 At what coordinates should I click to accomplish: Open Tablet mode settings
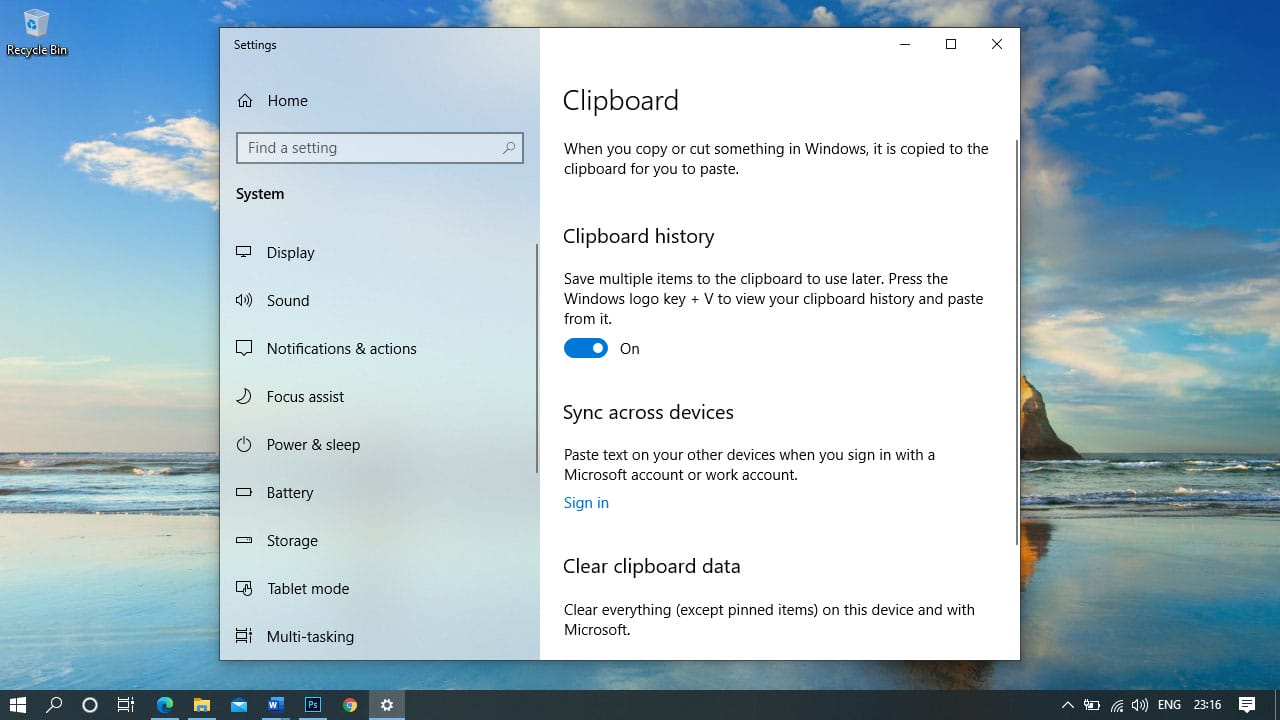[x=307, y=588]
